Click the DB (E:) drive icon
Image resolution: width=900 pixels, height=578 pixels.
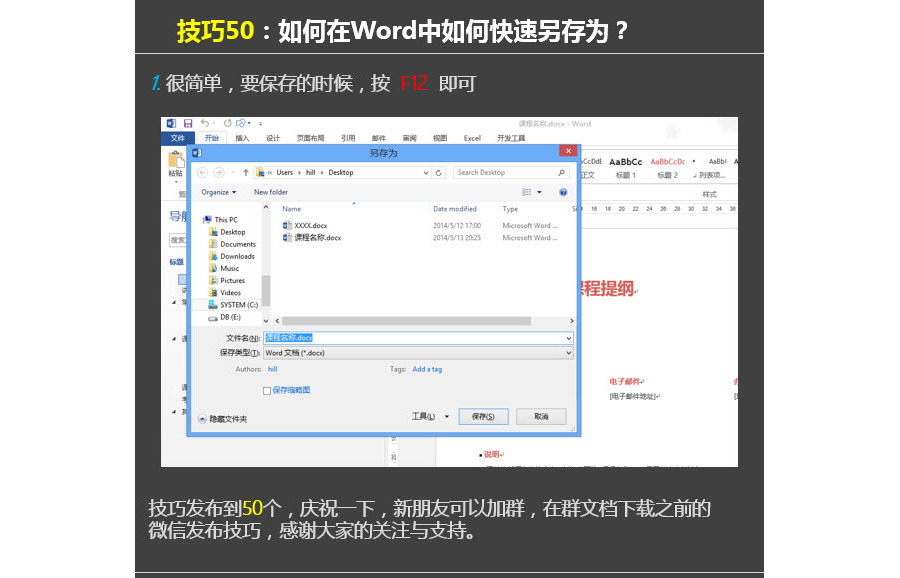[213, 317]
